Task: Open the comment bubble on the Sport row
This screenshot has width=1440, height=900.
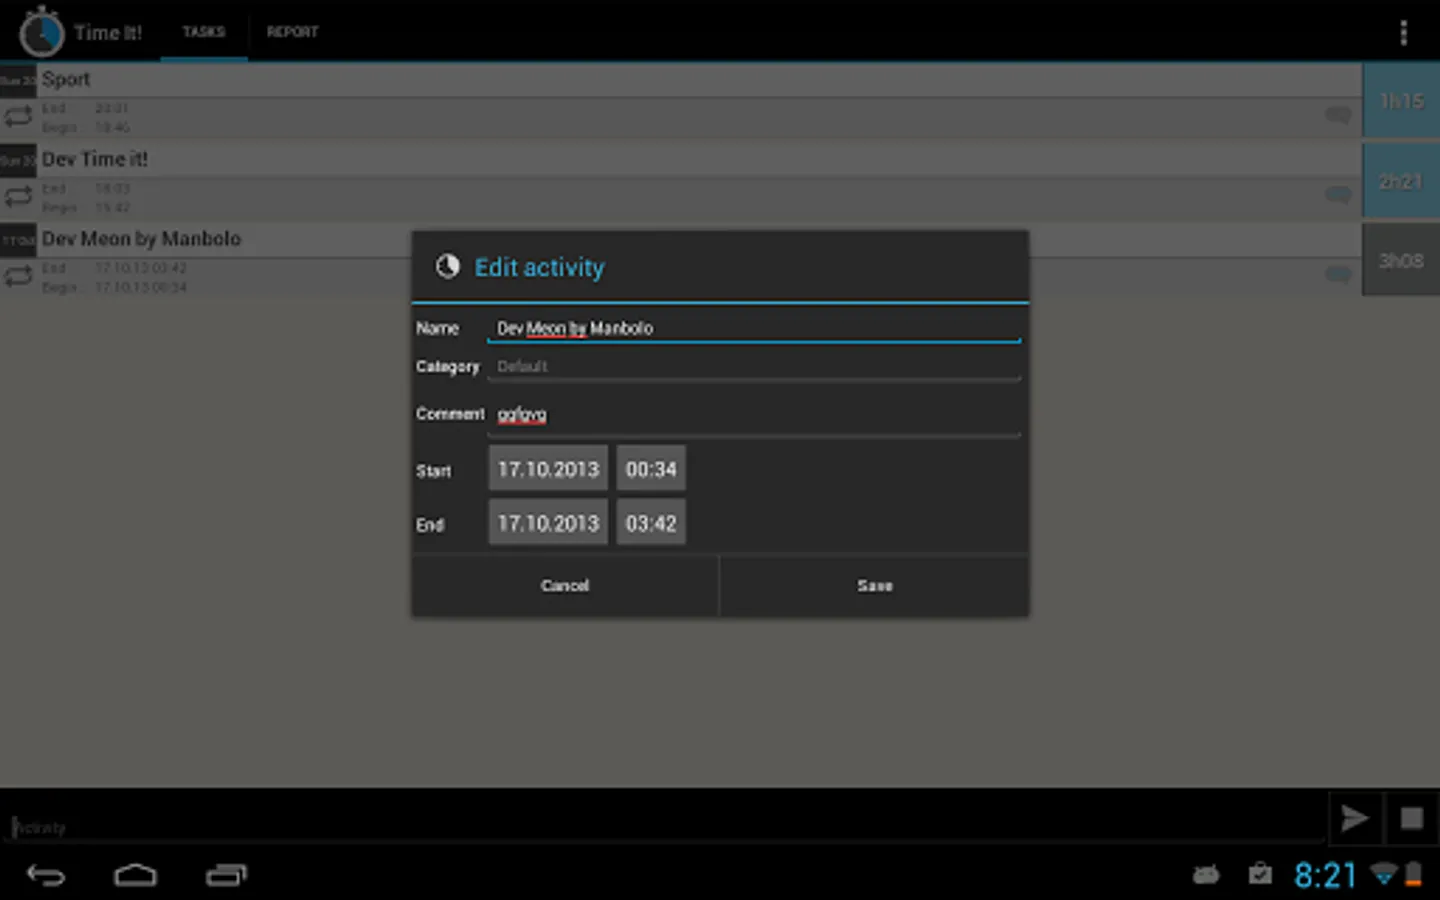Action: tap(1338, 115)
